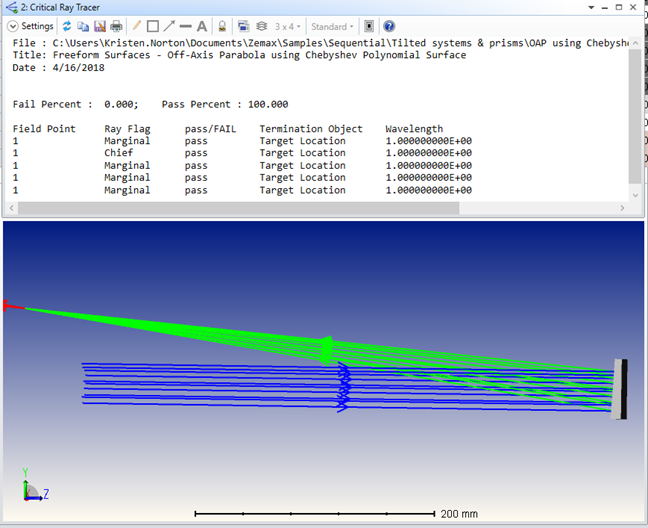
Task: Select the text annotation tool
Action: point(202,26)
